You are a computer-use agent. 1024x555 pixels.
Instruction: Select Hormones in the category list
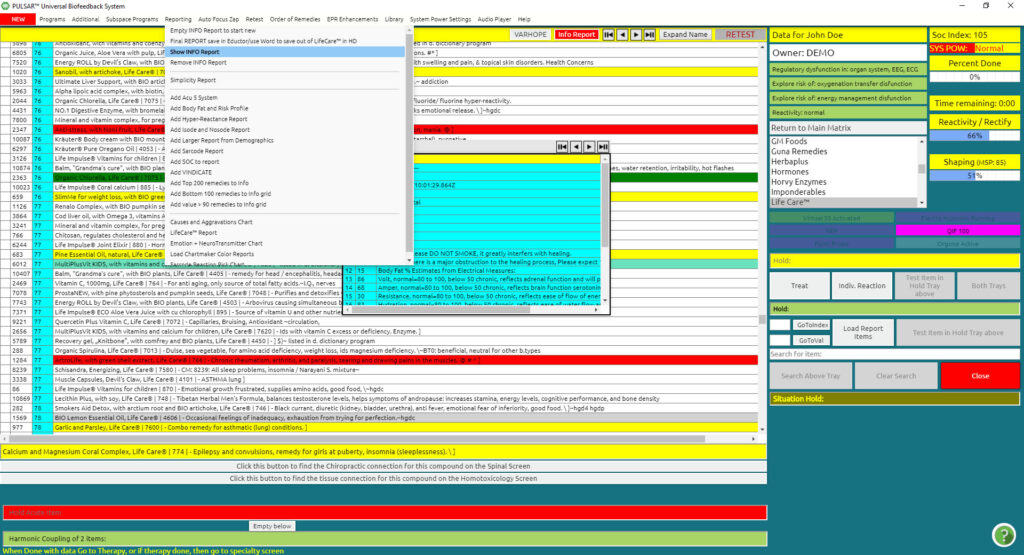pos(789,171)
